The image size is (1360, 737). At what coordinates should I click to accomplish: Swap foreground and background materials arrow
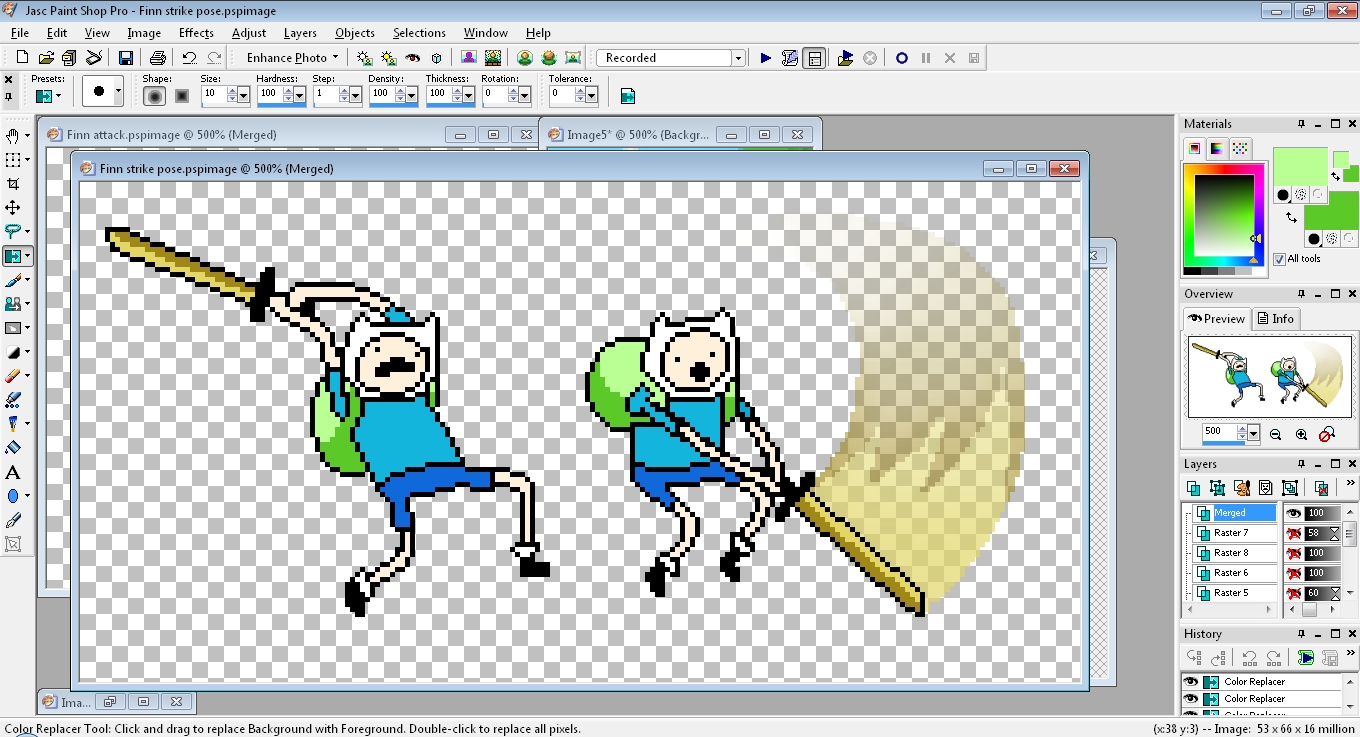(1292, 217)
